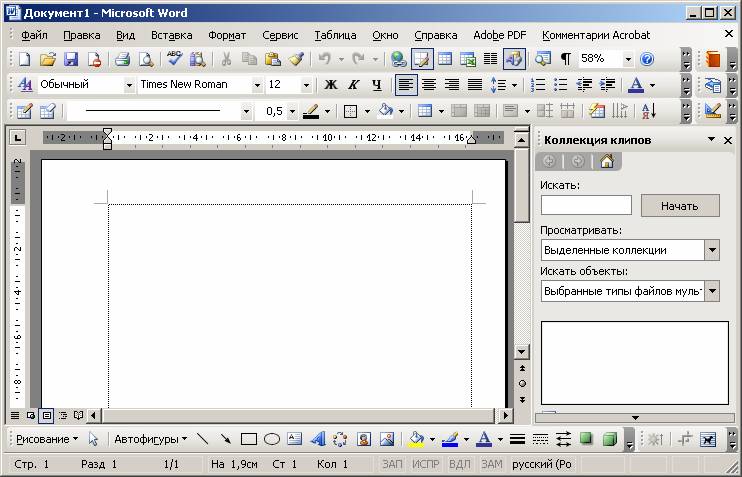This screenshot has width=742, height=477.
Task: Insert Excel worksheet icon
Action: (x=468, y=59)
